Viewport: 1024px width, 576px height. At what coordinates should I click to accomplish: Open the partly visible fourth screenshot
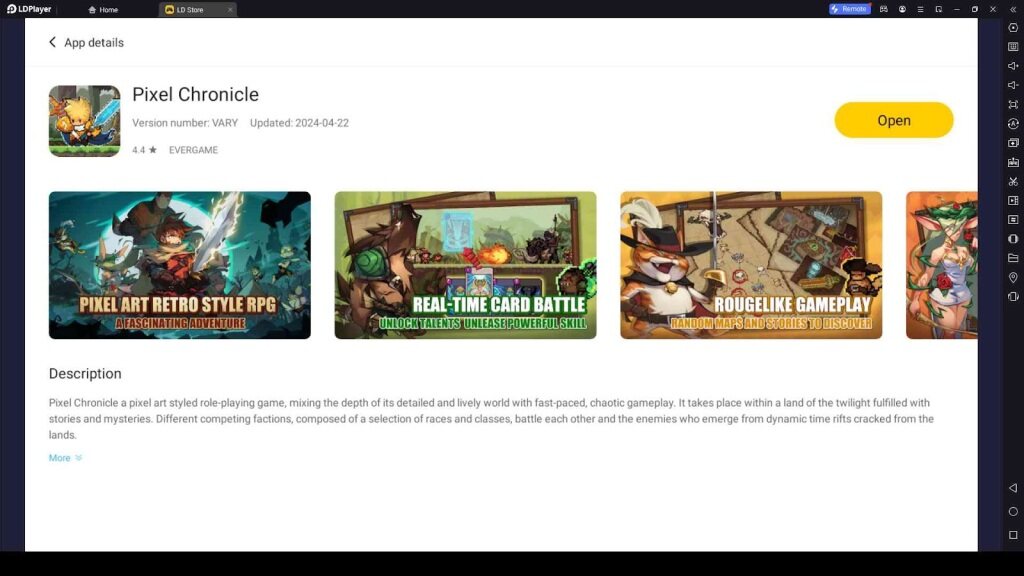942,265
